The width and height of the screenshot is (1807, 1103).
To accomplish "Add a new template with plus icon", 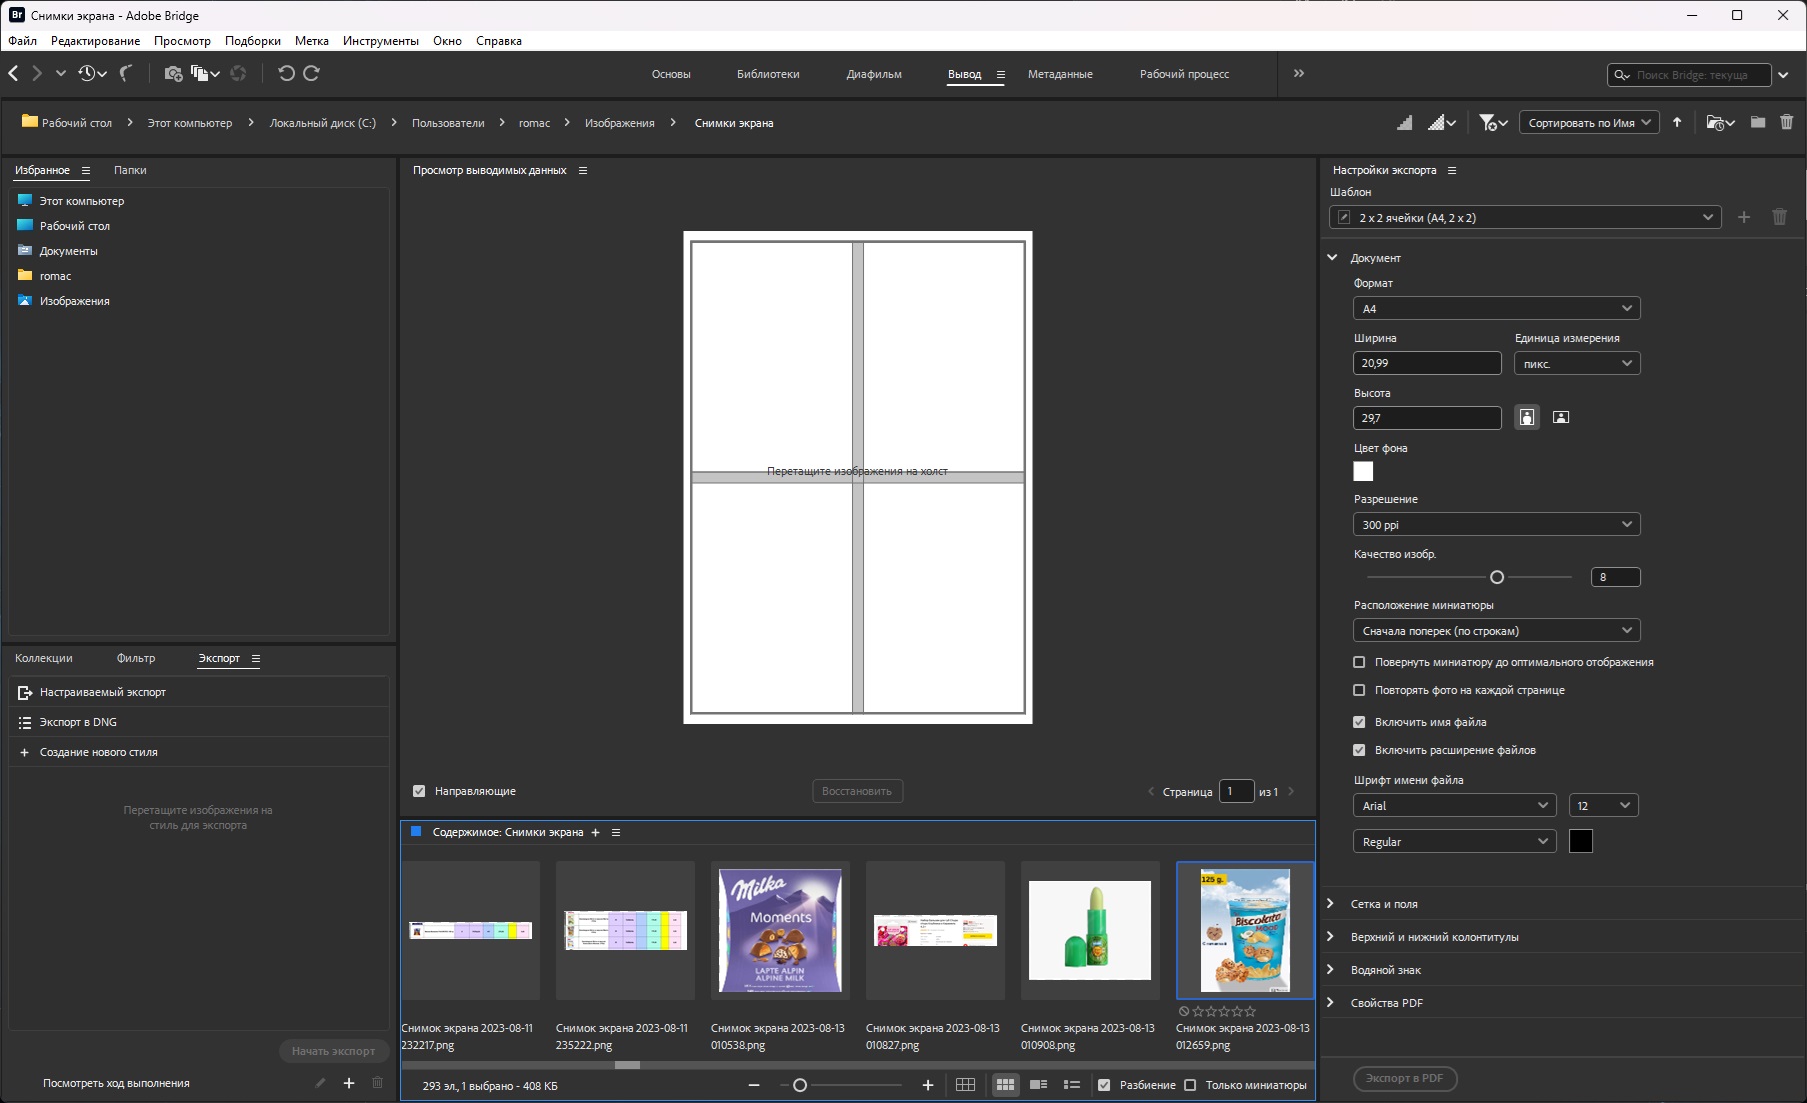I will 1744,217.
